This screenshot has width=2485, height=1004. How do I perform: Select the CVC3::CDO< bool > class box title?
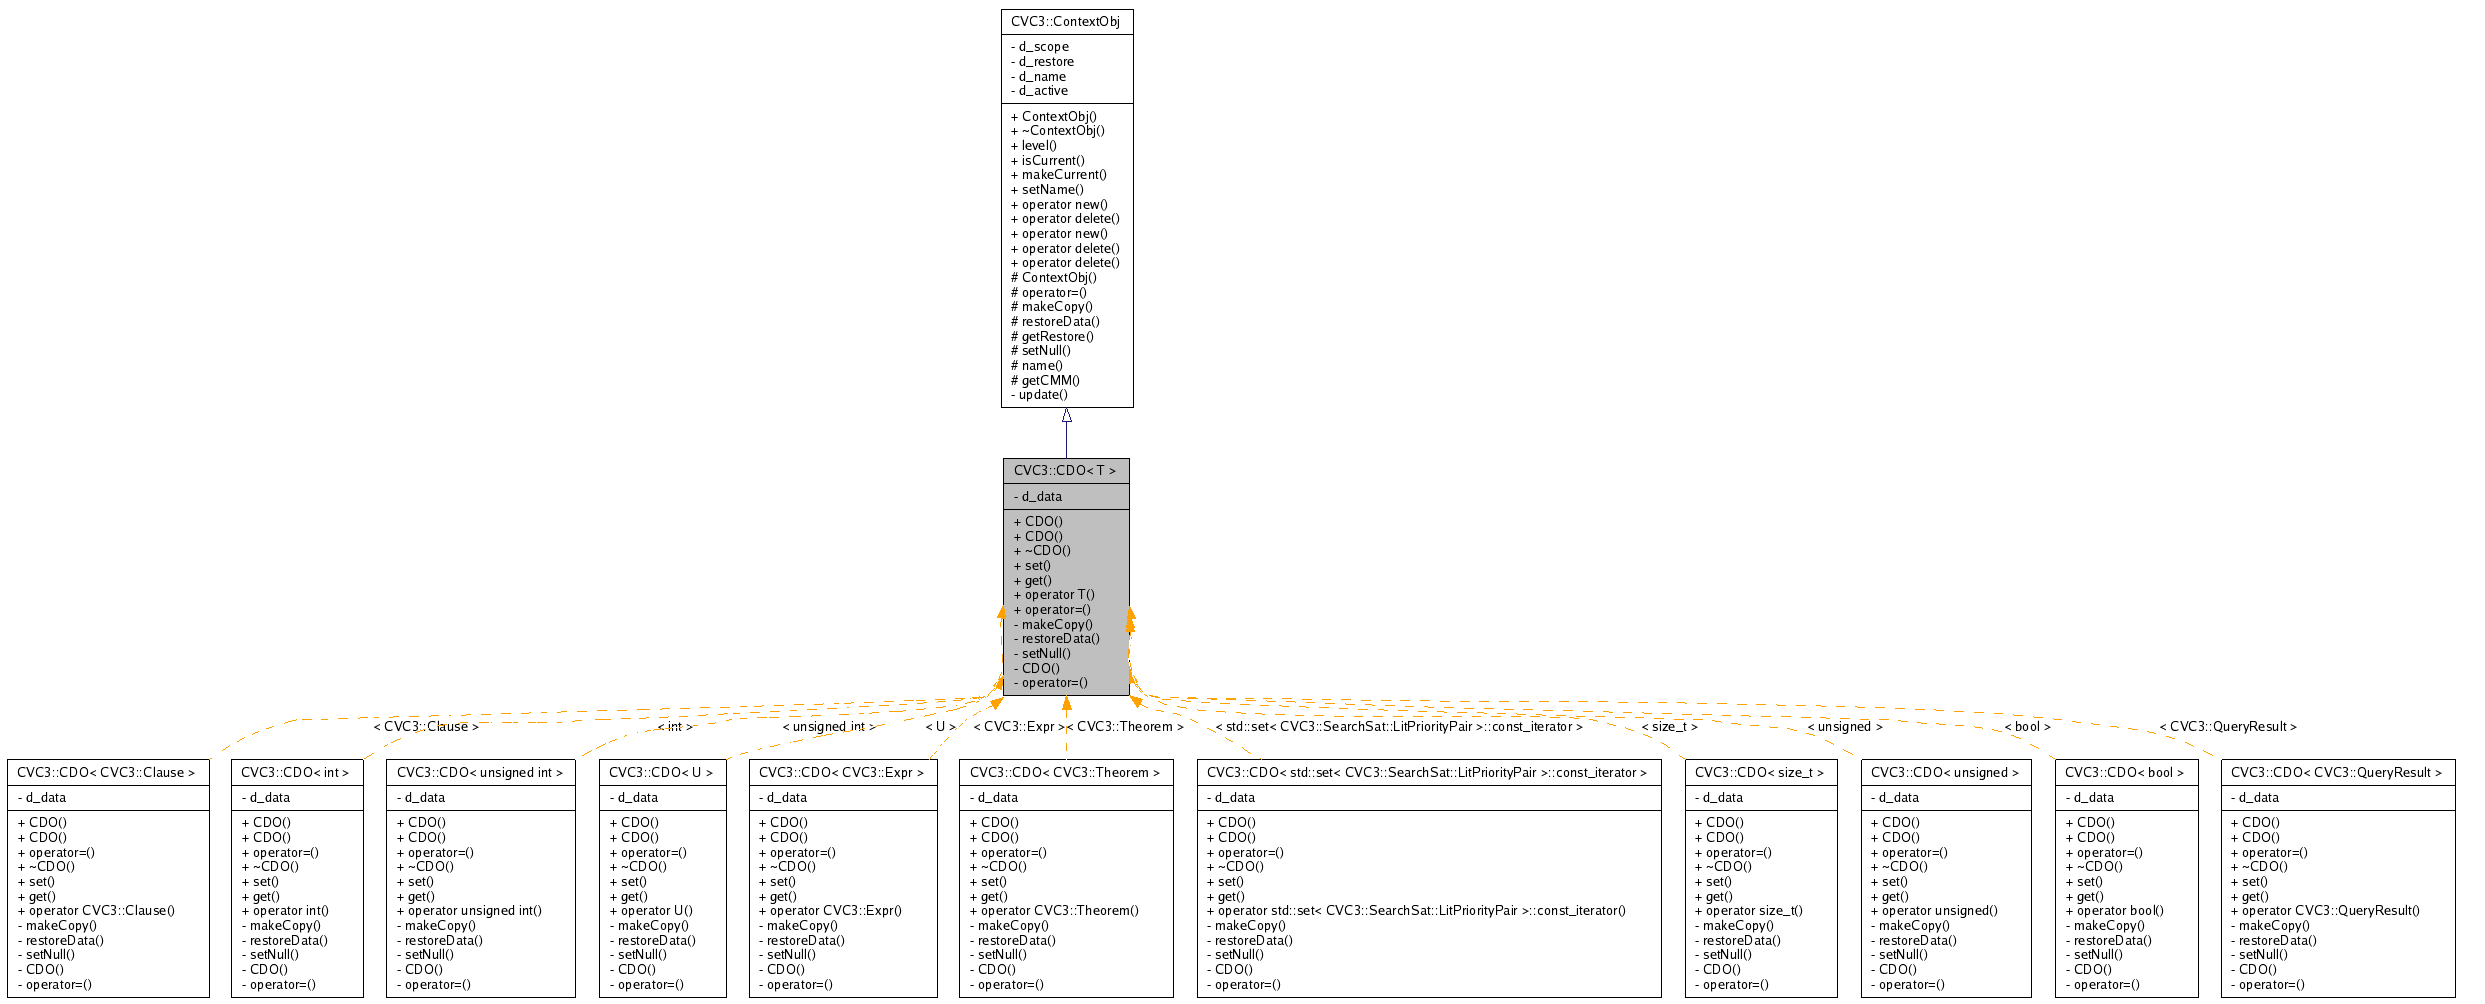coord(2125,773)
